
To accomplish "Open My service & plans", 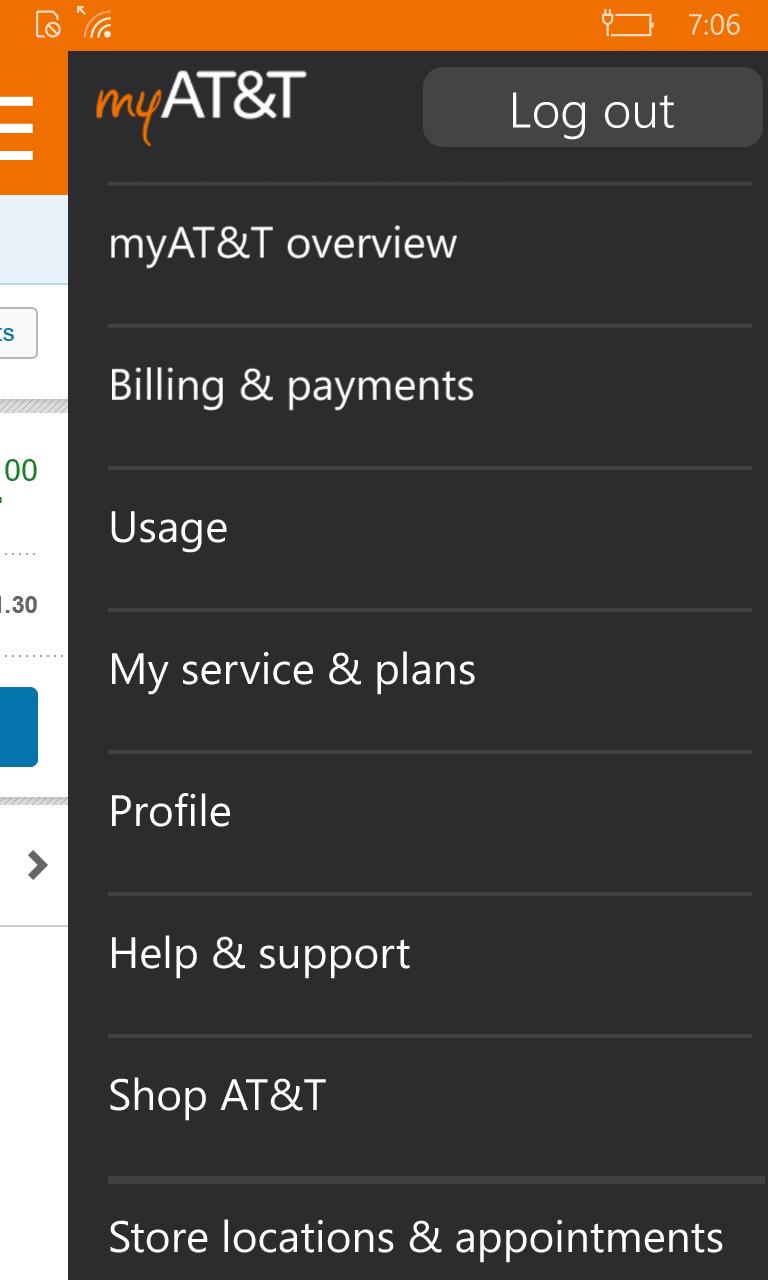I will 293,669.
